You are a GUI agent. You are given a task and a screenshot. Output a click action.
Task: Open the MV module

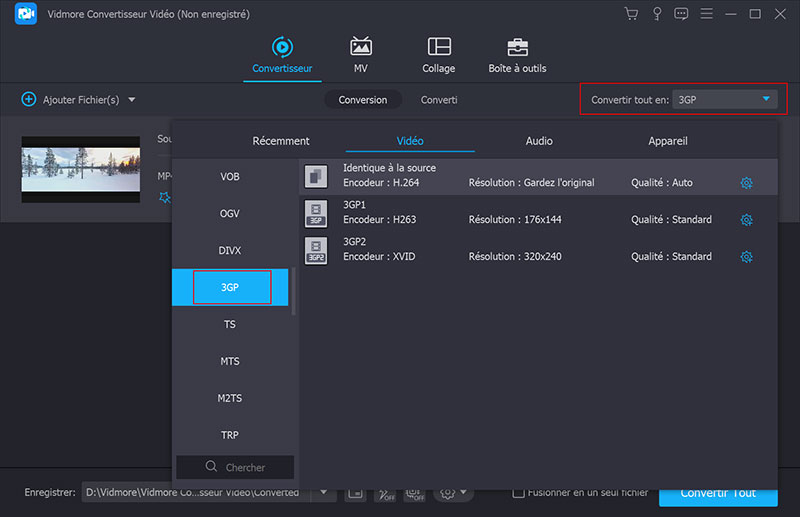coord(360,54)
